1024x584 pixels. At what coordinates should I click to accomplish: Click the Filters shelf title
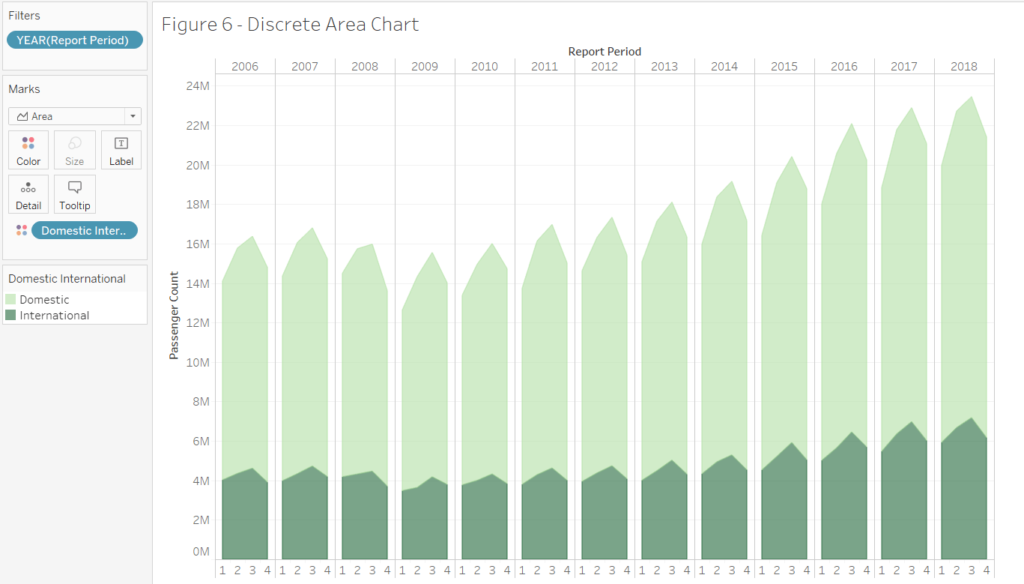click(24, 16)
